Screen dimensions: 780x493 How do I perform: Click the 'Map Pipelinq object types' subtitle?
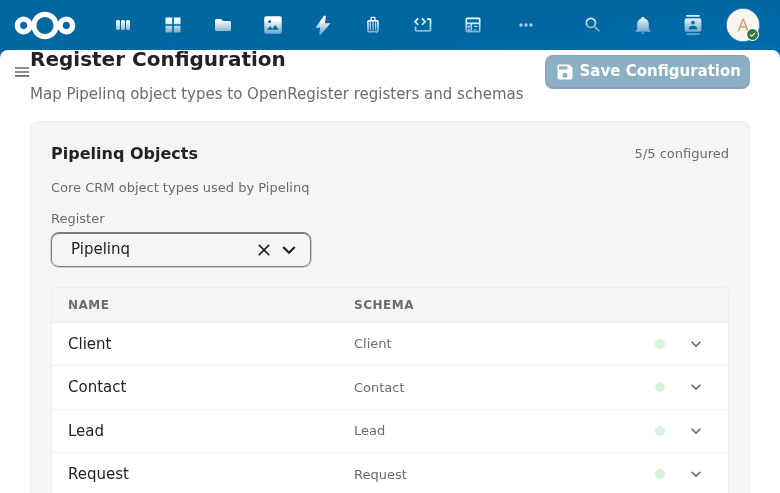(277, 94)
